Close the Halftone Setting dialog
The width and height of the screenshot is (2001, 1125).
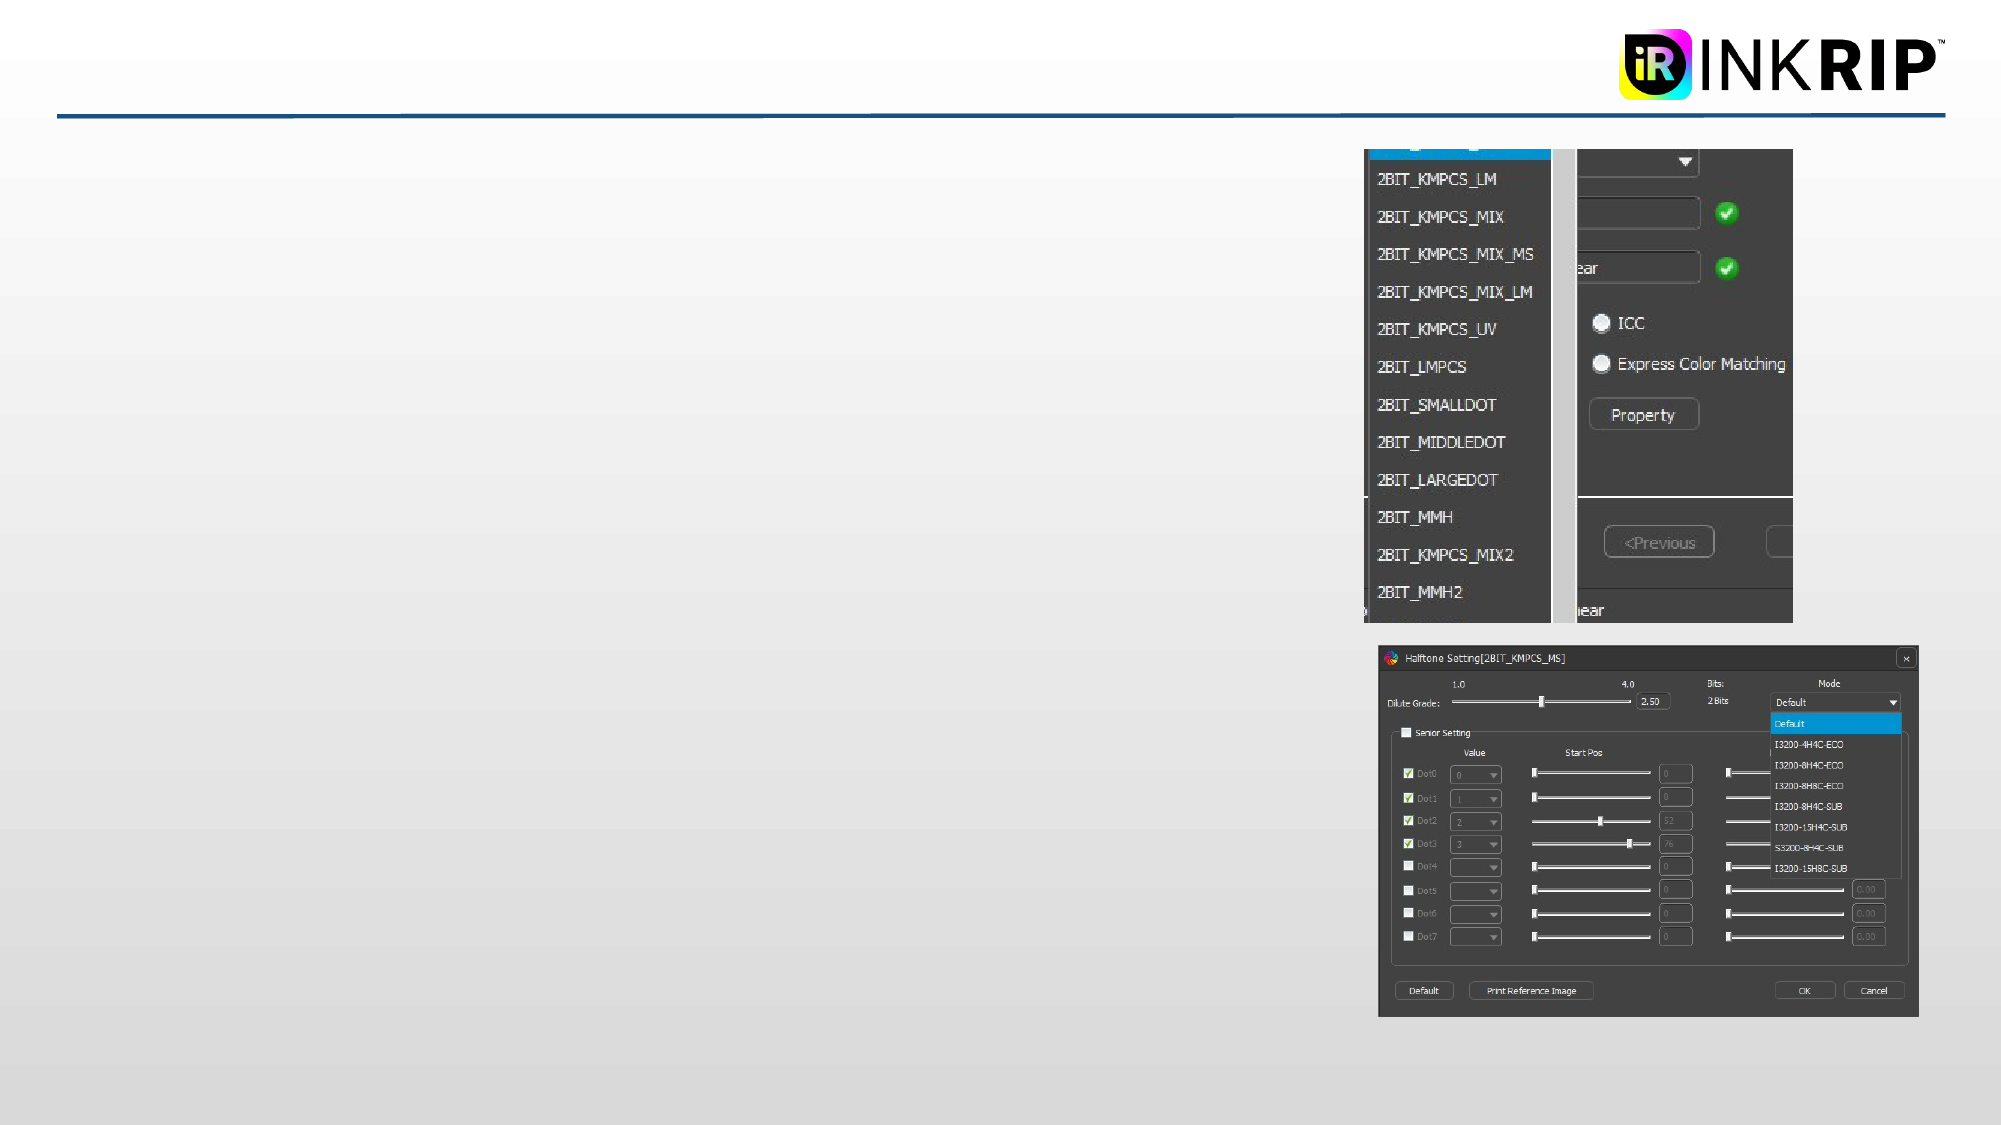click(x=1906, y=658)
